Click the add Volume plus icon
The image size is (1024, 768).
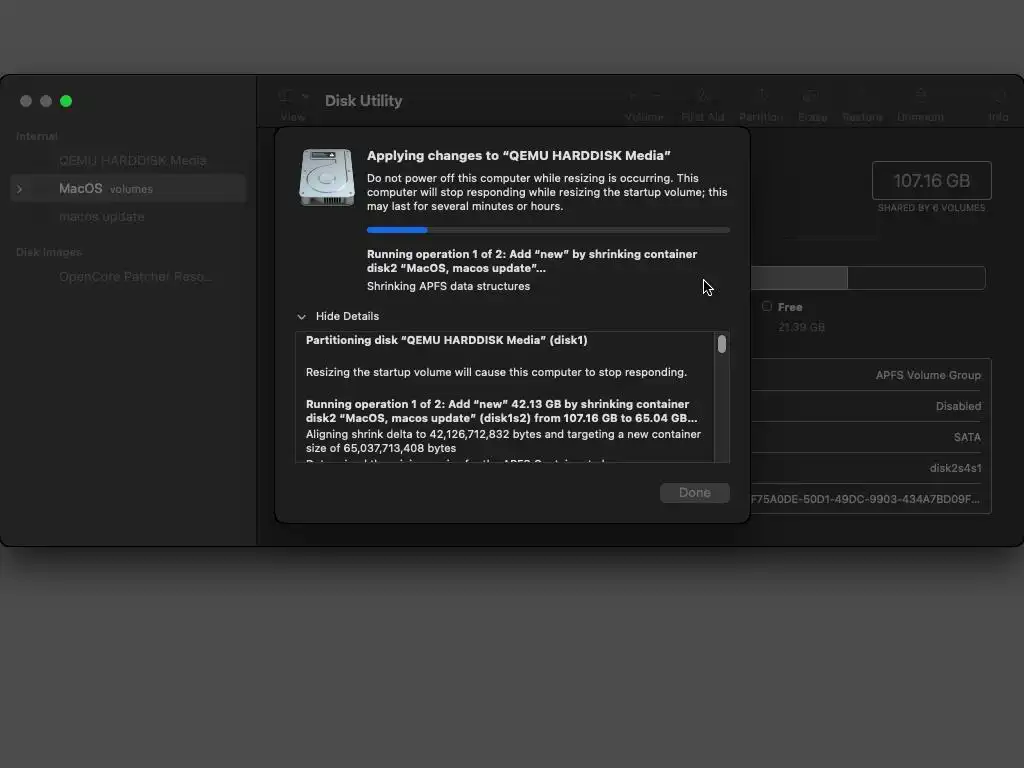coord(632,96)
